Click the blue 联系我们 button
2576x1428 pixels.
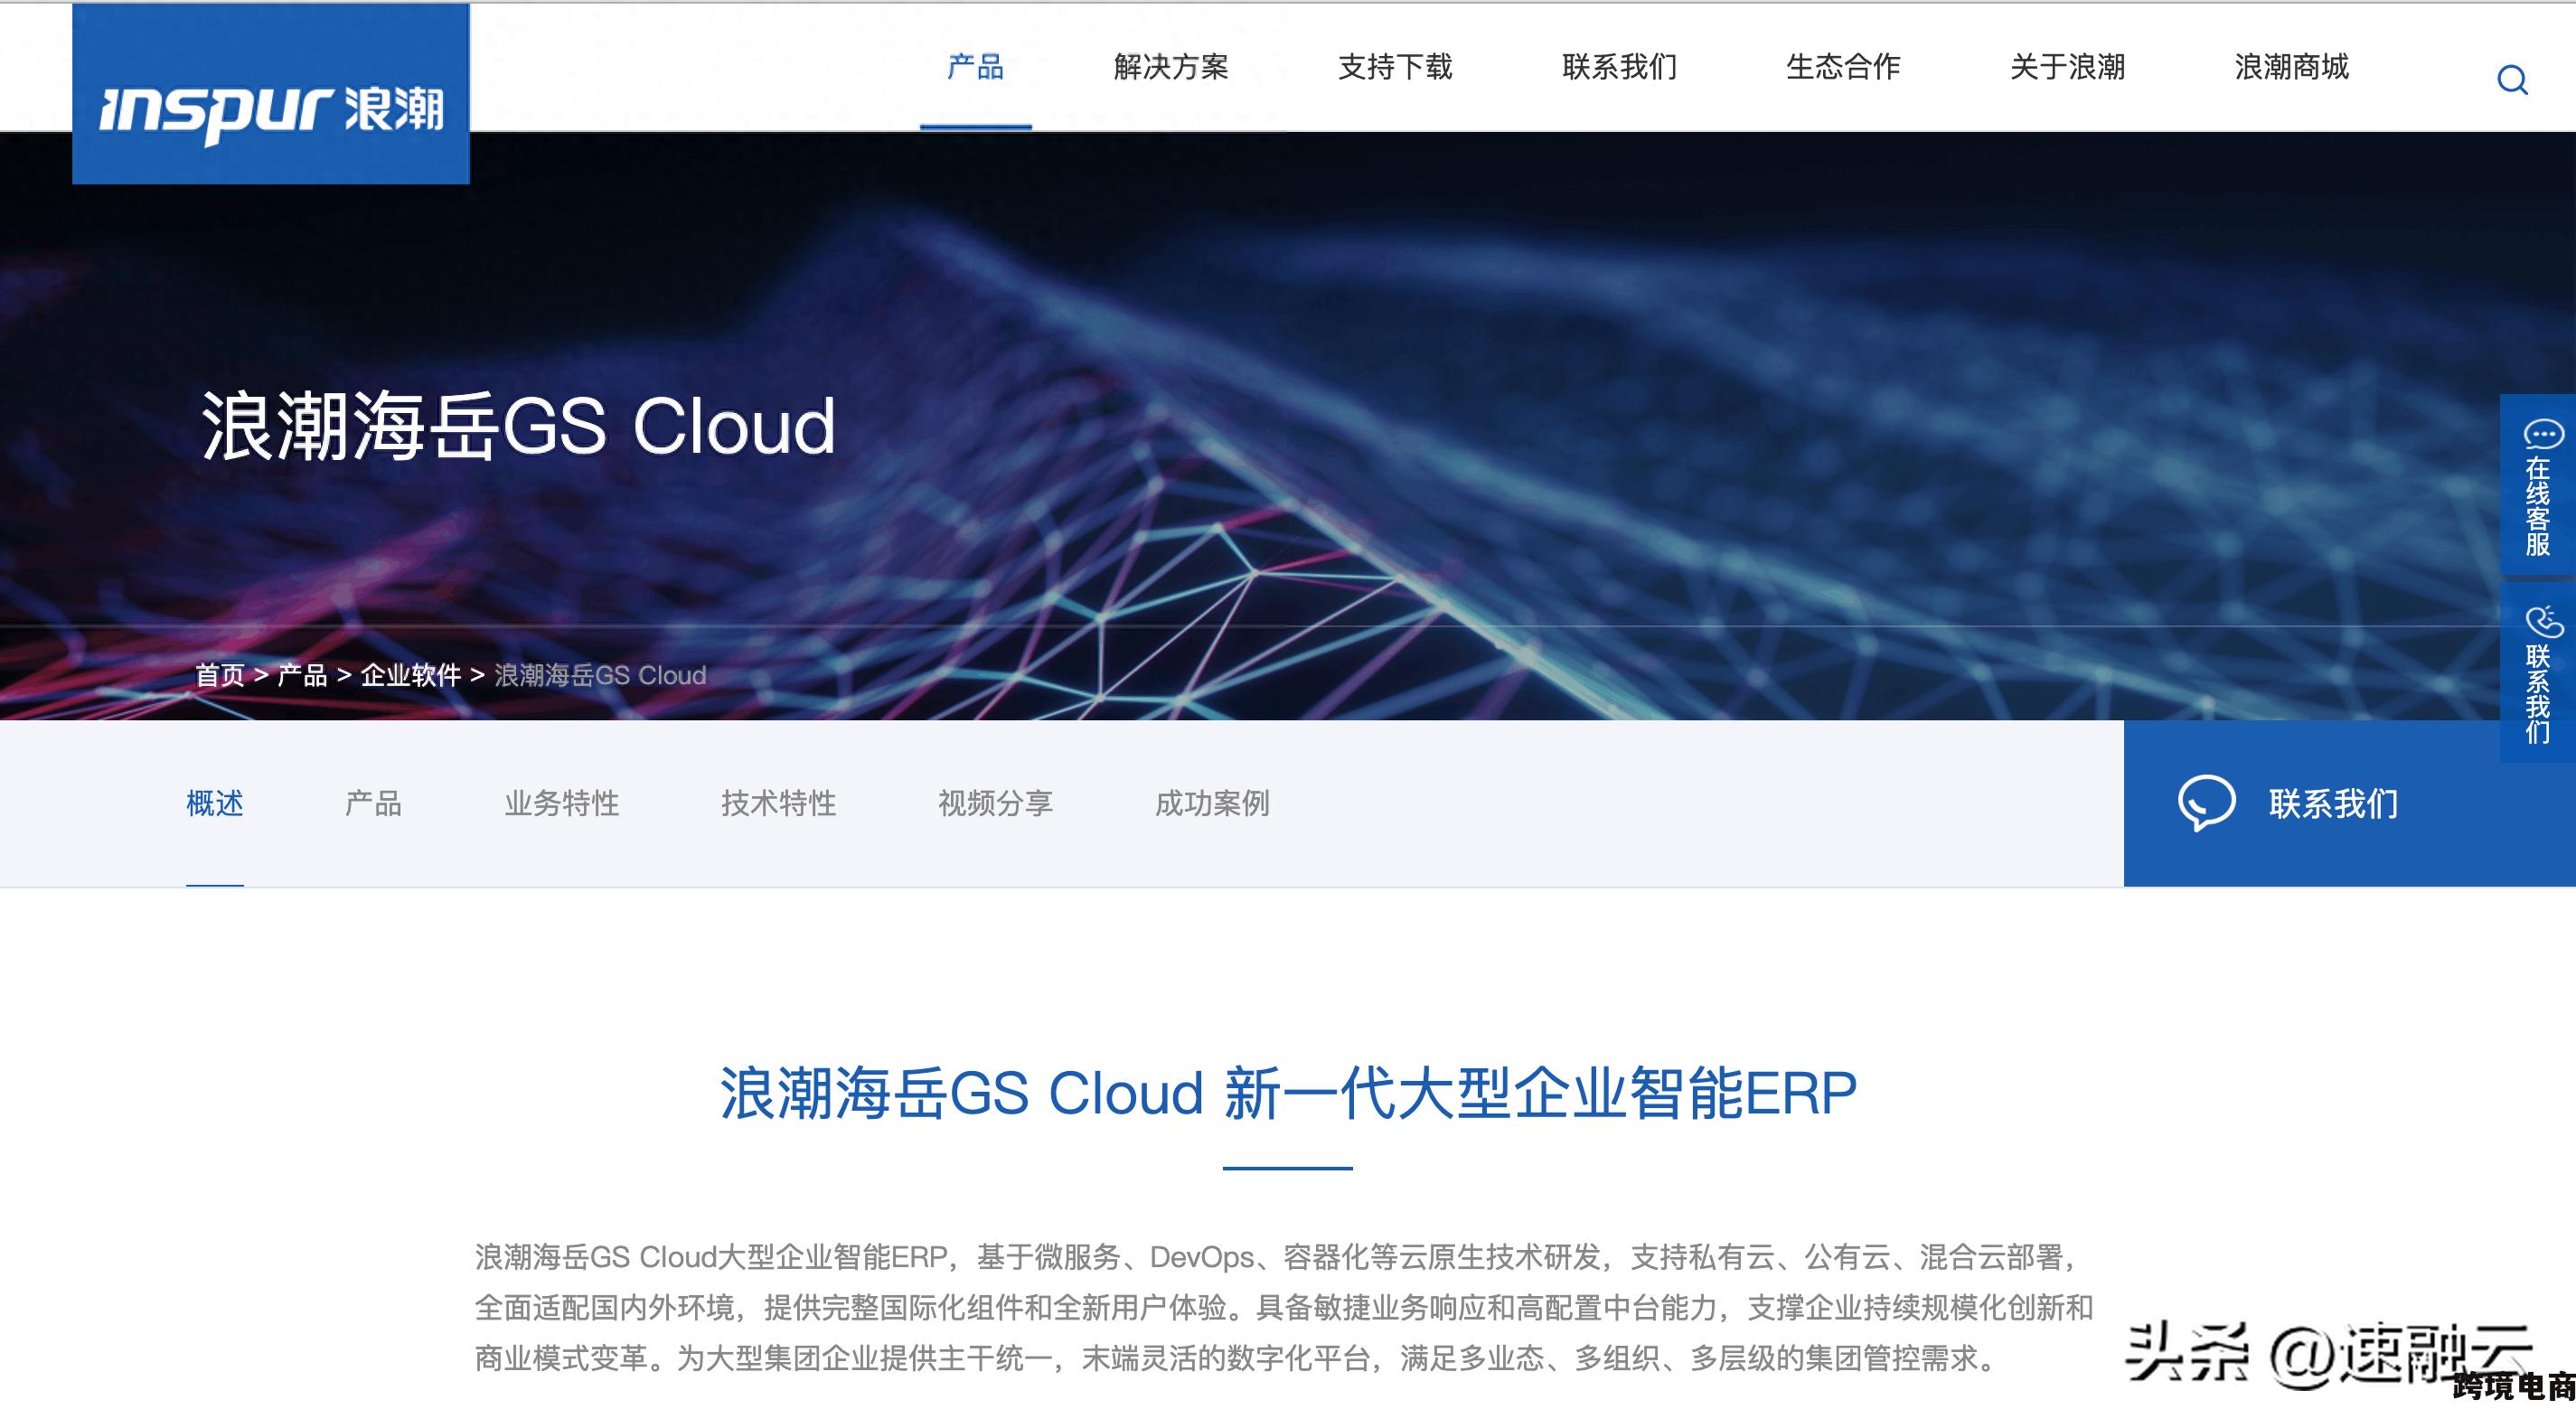click(x=2349, y=803)
